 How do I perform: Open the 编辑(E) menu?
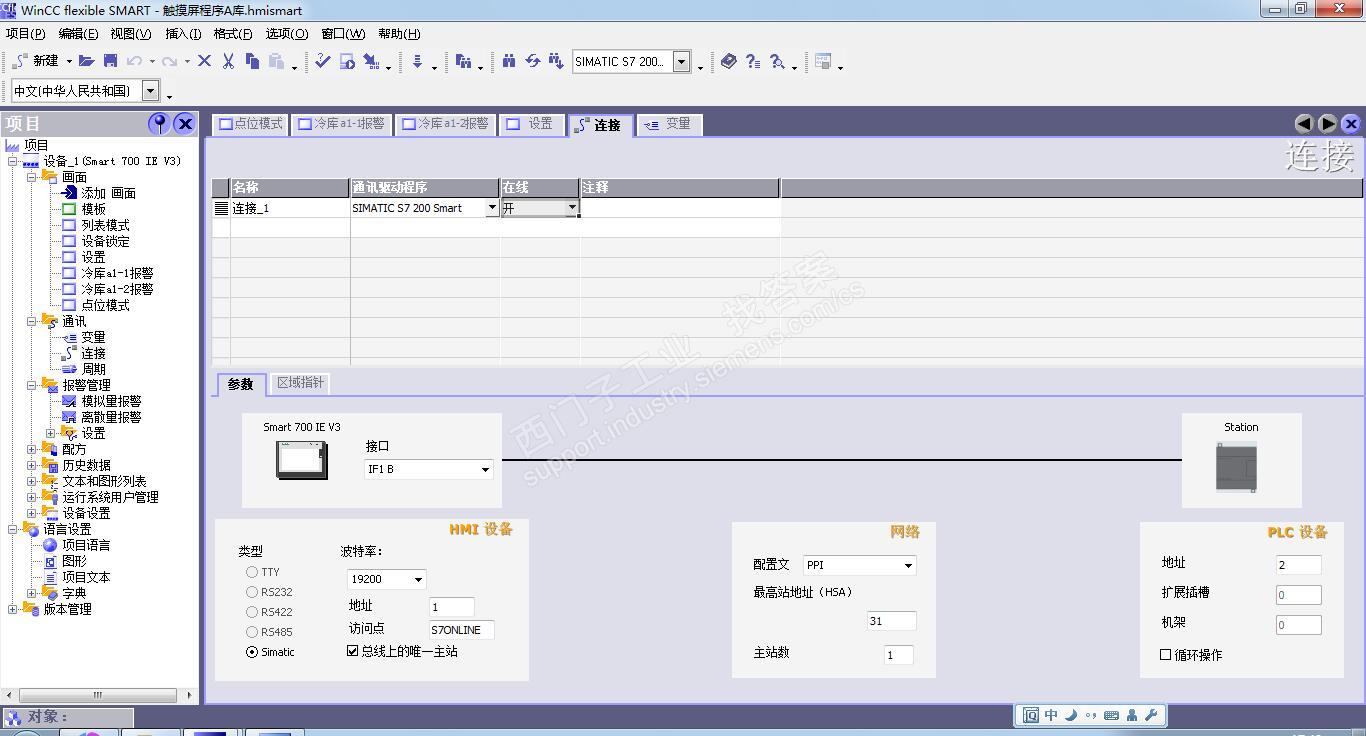point(78,34)
